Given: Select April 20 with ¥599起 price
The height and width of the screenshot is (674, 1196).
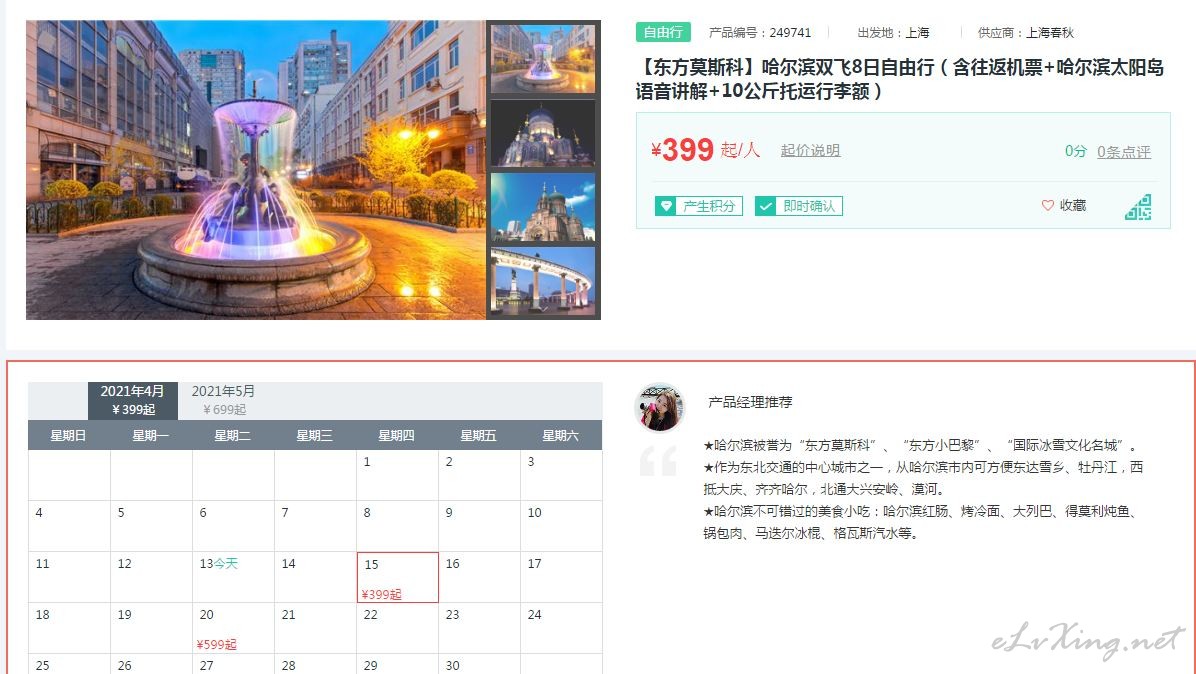Looking at the screenshot, I should tap(233, 628).
